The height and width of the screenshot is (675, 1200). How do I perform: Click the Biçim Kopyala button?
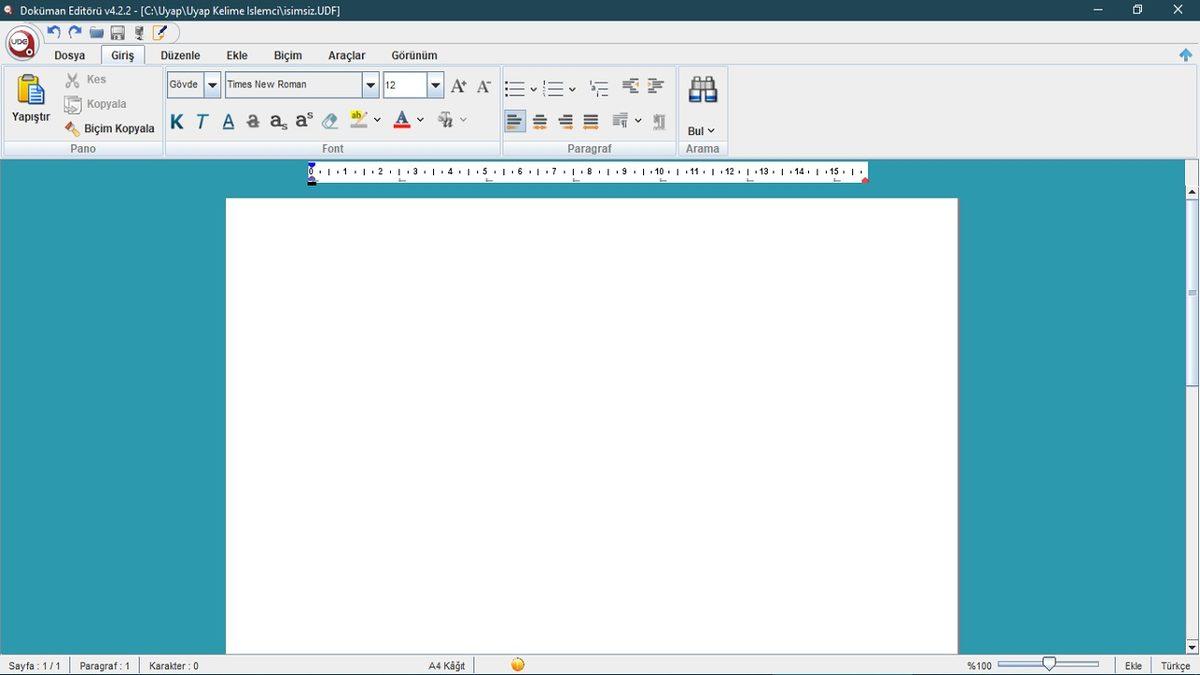point(110,128)
